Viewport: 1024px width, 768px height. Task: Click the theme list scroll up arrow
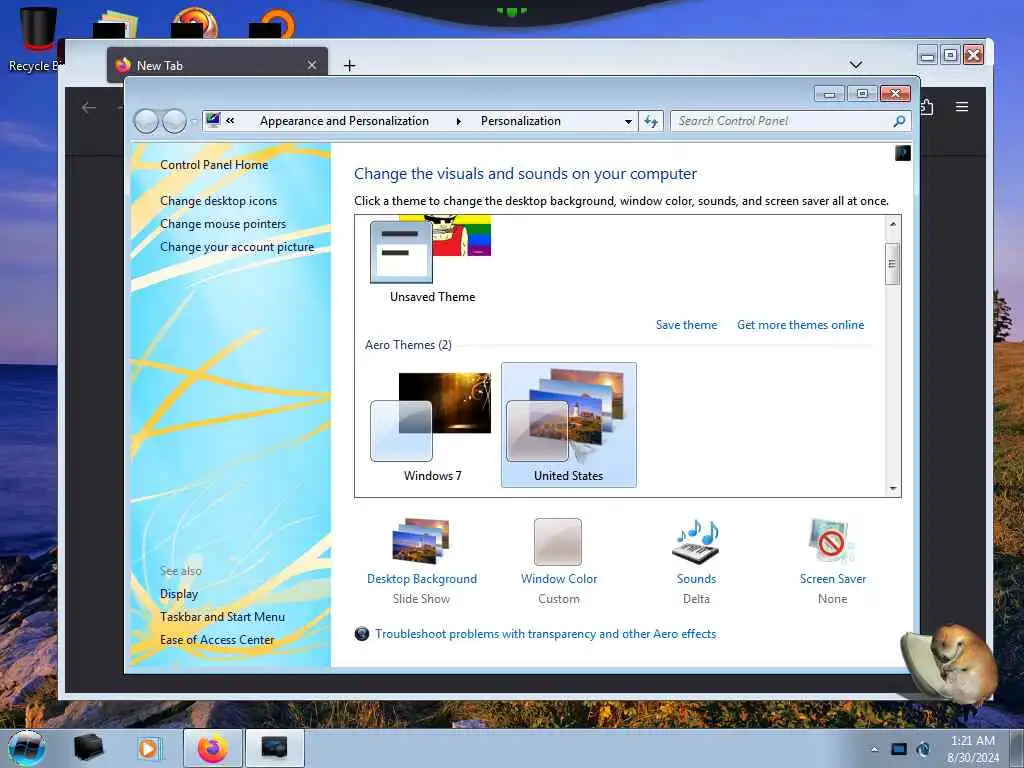pos(892,224)
